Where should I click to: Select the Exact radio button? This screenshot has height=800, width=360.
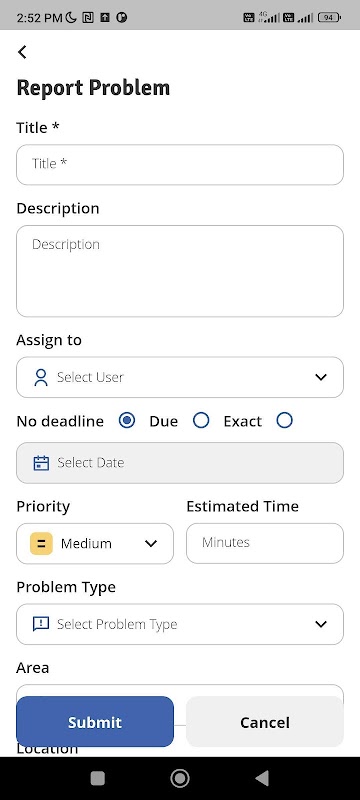click(x=285, y=420)
